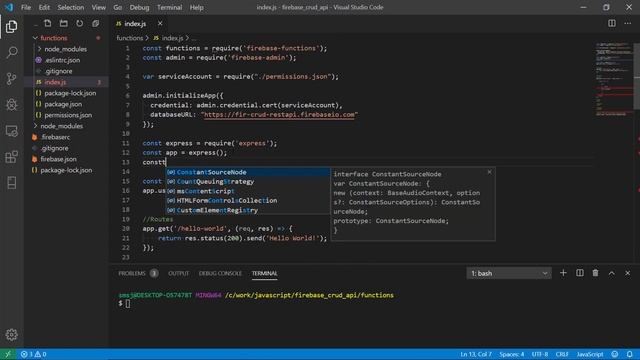Choose CustomElementRegistry suggestion
The width and height of the screenshot is (640, 360).
[x=248, y=210]
